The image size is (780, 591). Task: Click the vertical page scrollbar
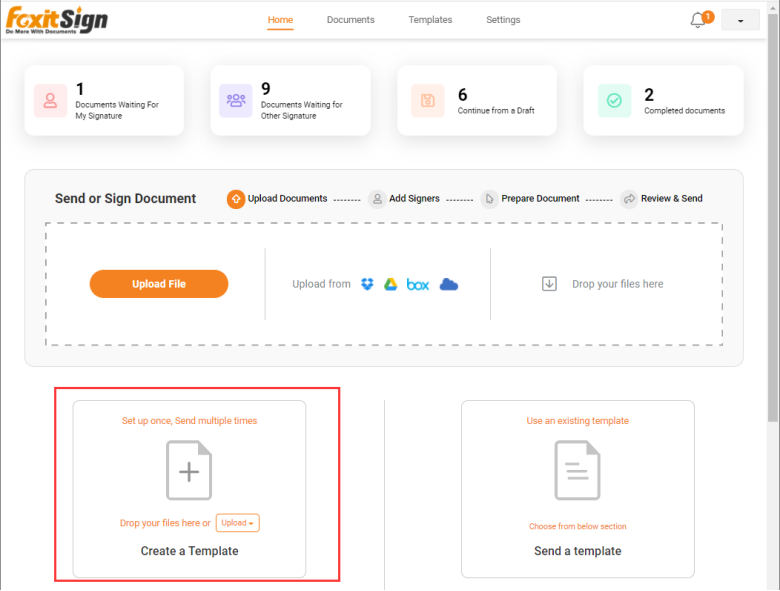coord(773,219)
